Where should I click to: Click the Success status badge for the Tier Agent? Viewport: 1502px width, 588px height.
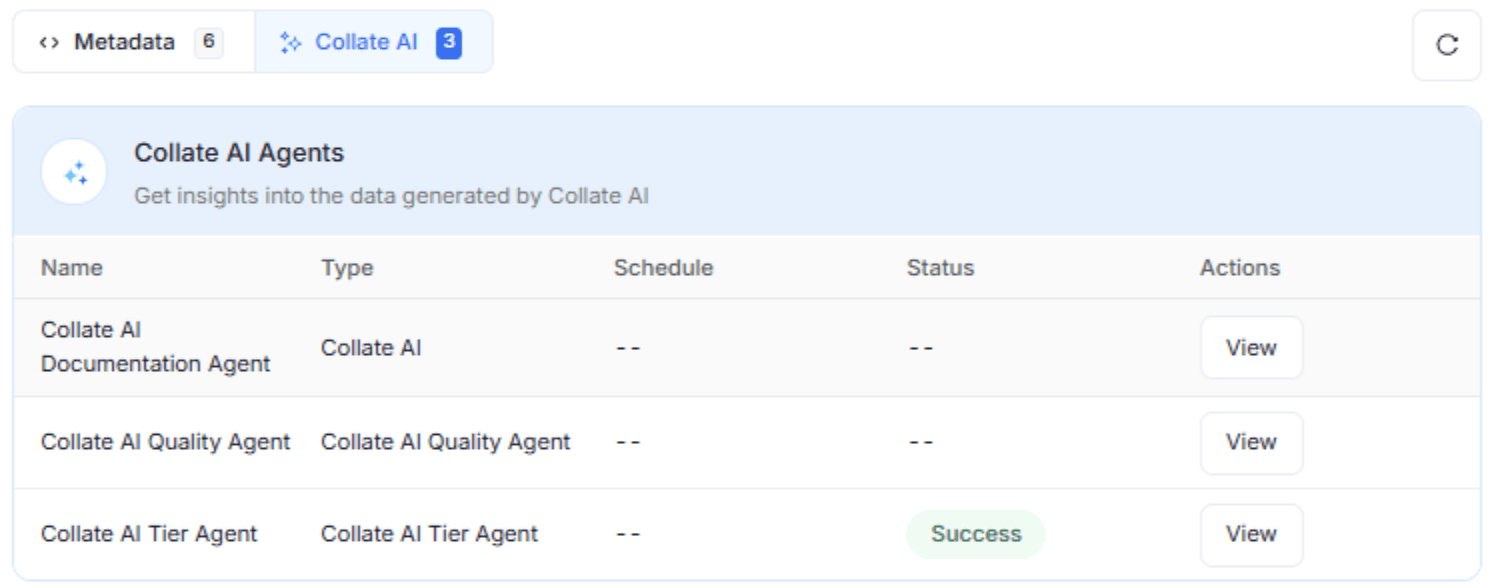(975, 534)
